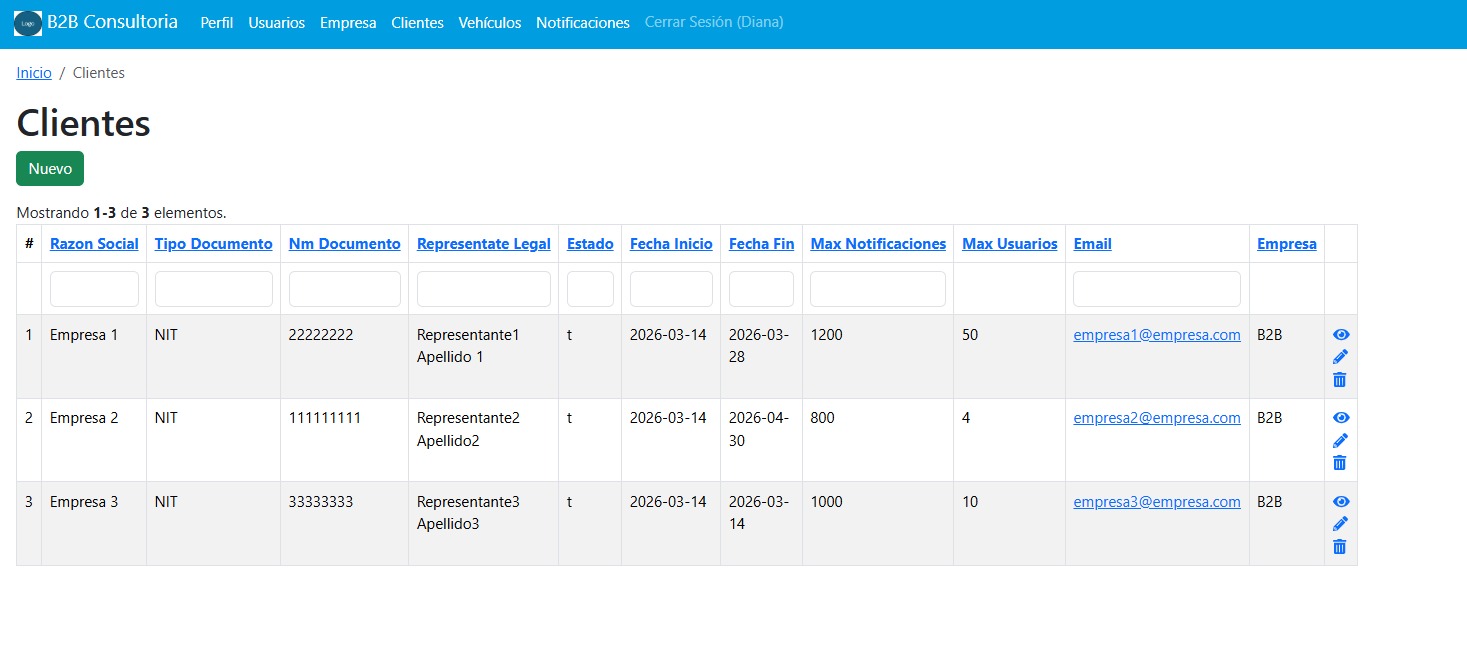This screenshot has height=672, width=1467.
Task: Focus the Max Notificaciones filter field
Action: [878, 289]
